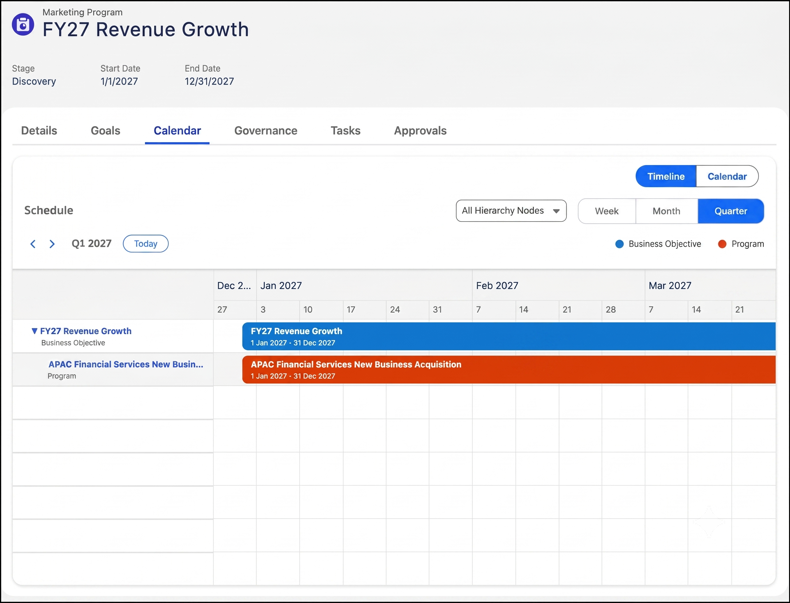Open the Tasks tab
Image resolution: width=790 pixels, height=603 pixels.
pyautogui.click(x=346, y=130)
